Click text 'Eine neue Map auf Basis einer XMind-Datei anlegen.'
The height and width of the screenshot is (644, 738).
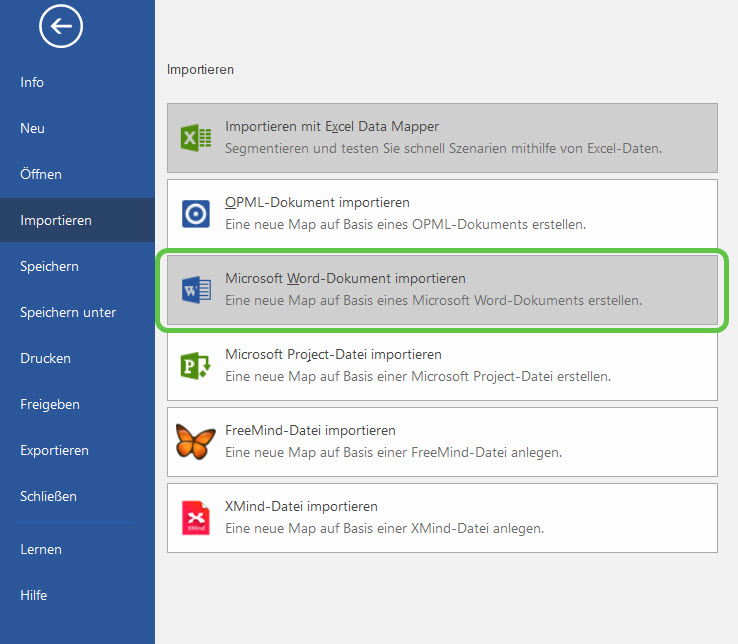[385, 529]
